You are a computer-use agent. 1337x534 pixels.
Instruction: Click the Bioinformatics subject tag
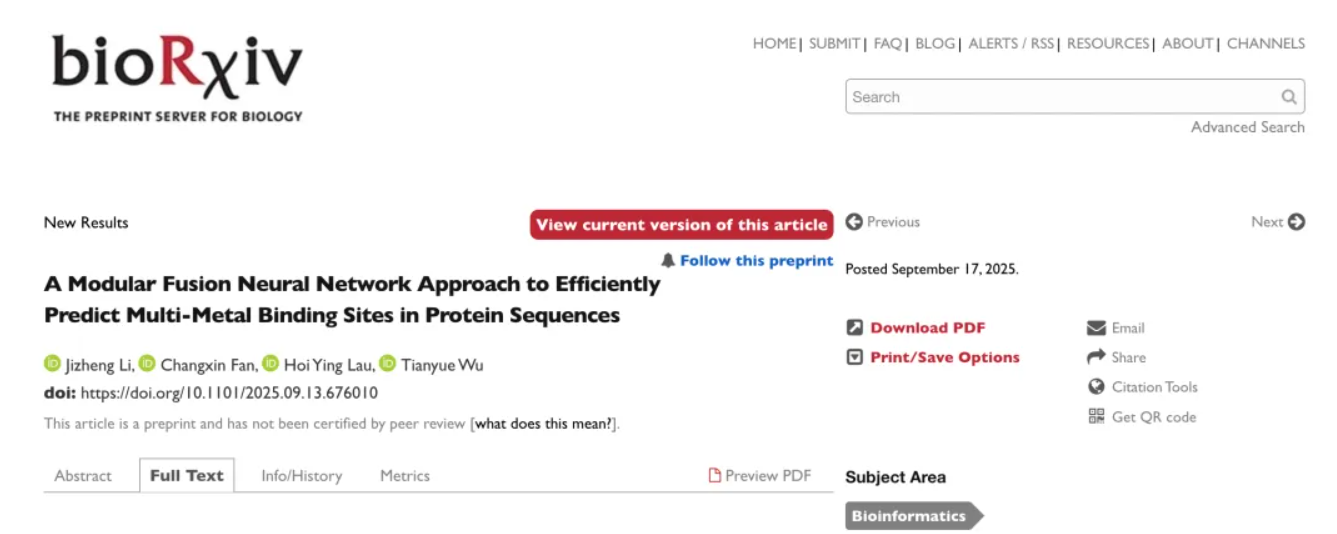point(909,516)
